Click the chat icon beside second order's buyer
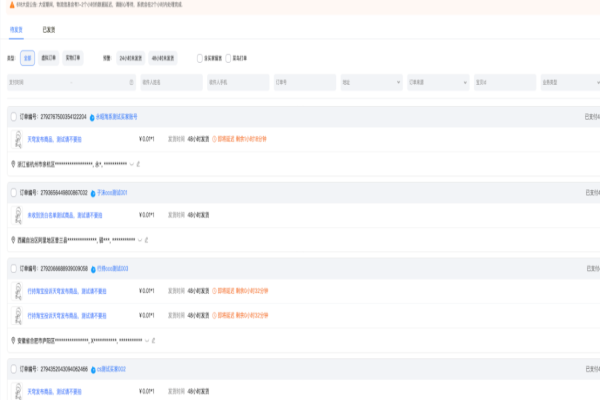This screenshot has width=600, height=400. pos(93,192)
